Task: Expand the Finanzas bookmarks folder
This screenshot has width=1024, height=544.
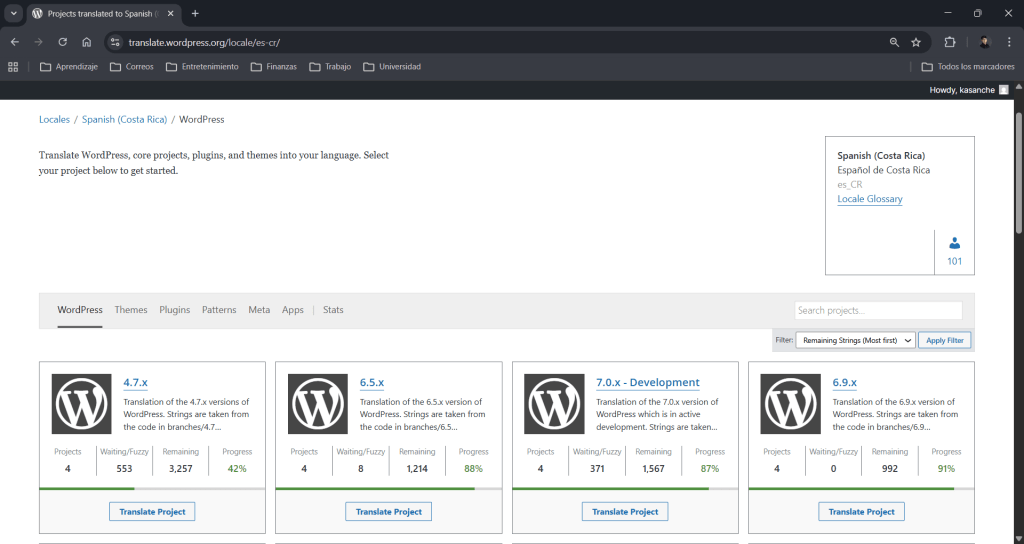Action: [273, 67]
